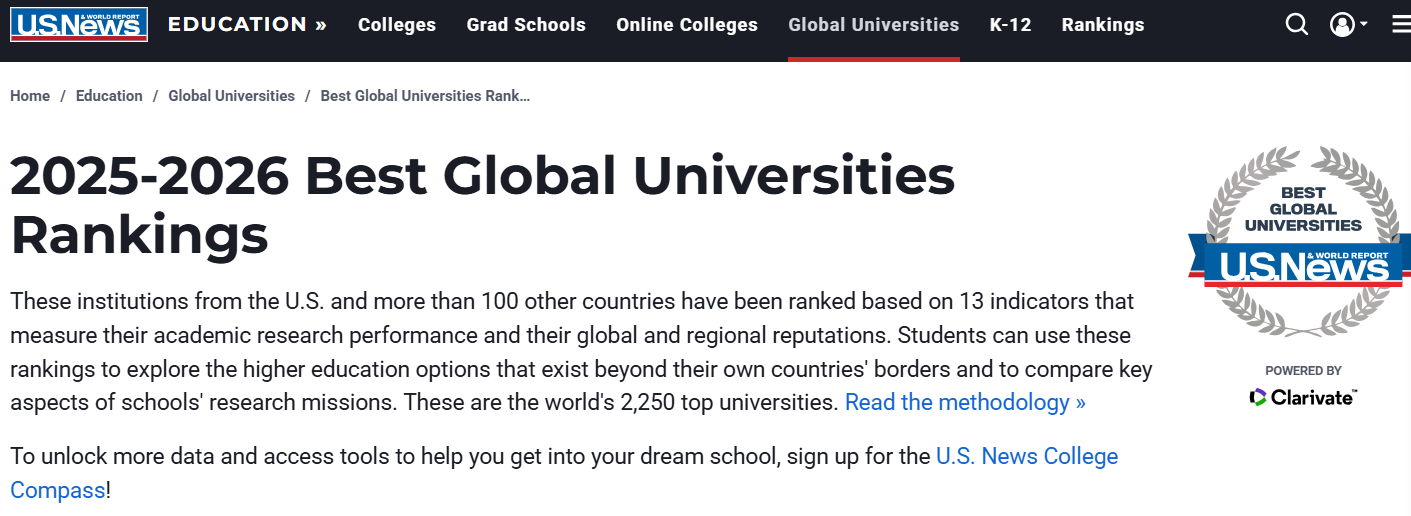Click the Clarivate logo

[1303, 397]
